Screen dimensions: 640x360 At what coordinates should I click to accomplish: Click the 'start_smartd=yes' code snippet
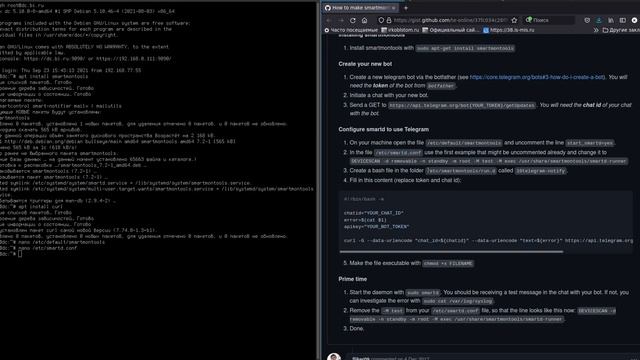click(x=590, y=143)
